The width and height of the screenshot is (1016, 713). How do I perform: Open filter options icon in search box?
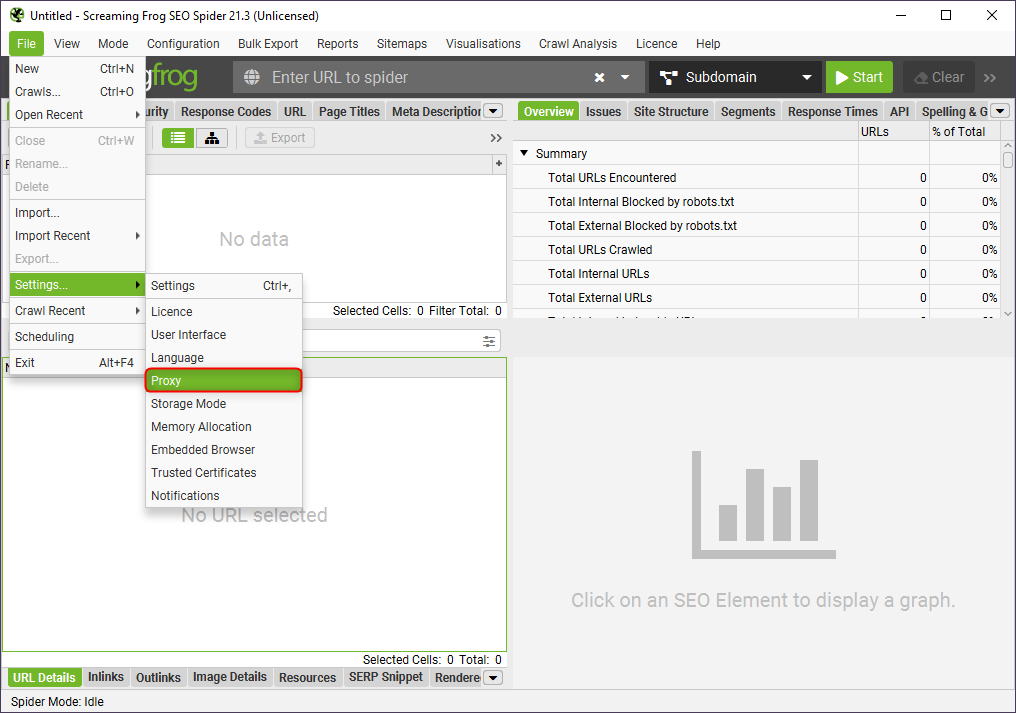tap(489, 341)
